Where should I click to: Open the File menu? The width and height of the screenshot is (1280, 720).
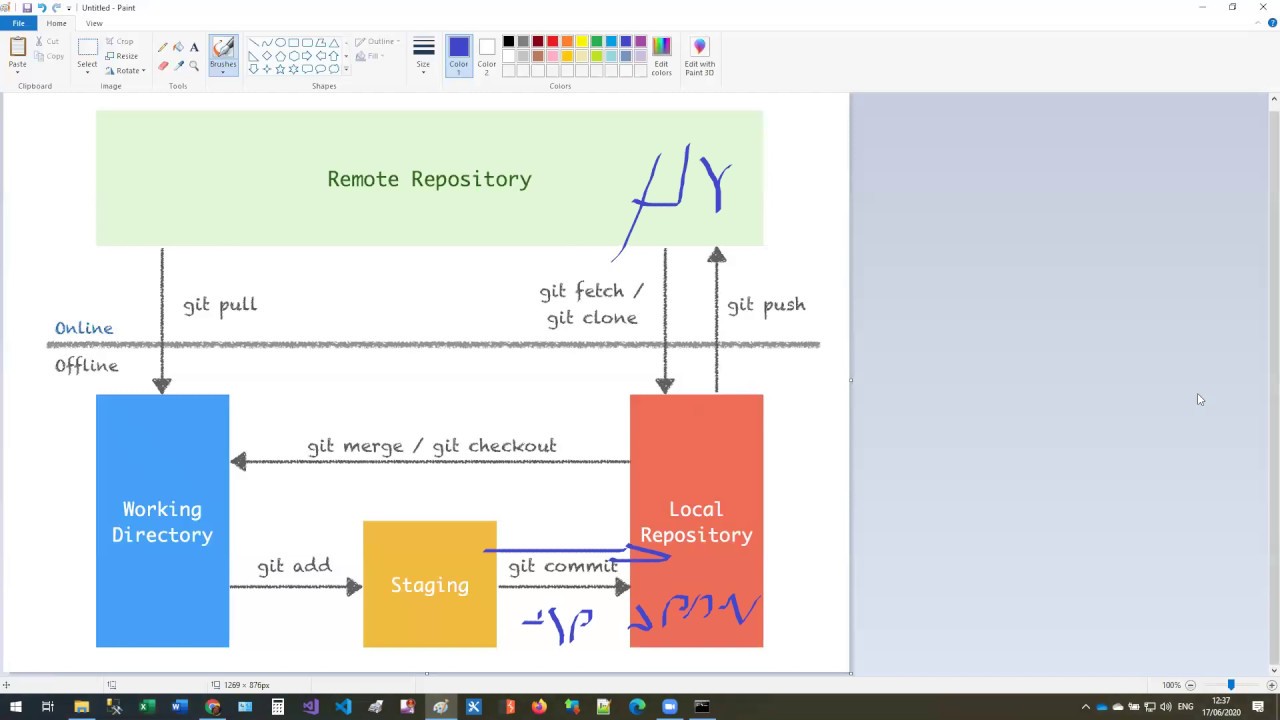18,23
